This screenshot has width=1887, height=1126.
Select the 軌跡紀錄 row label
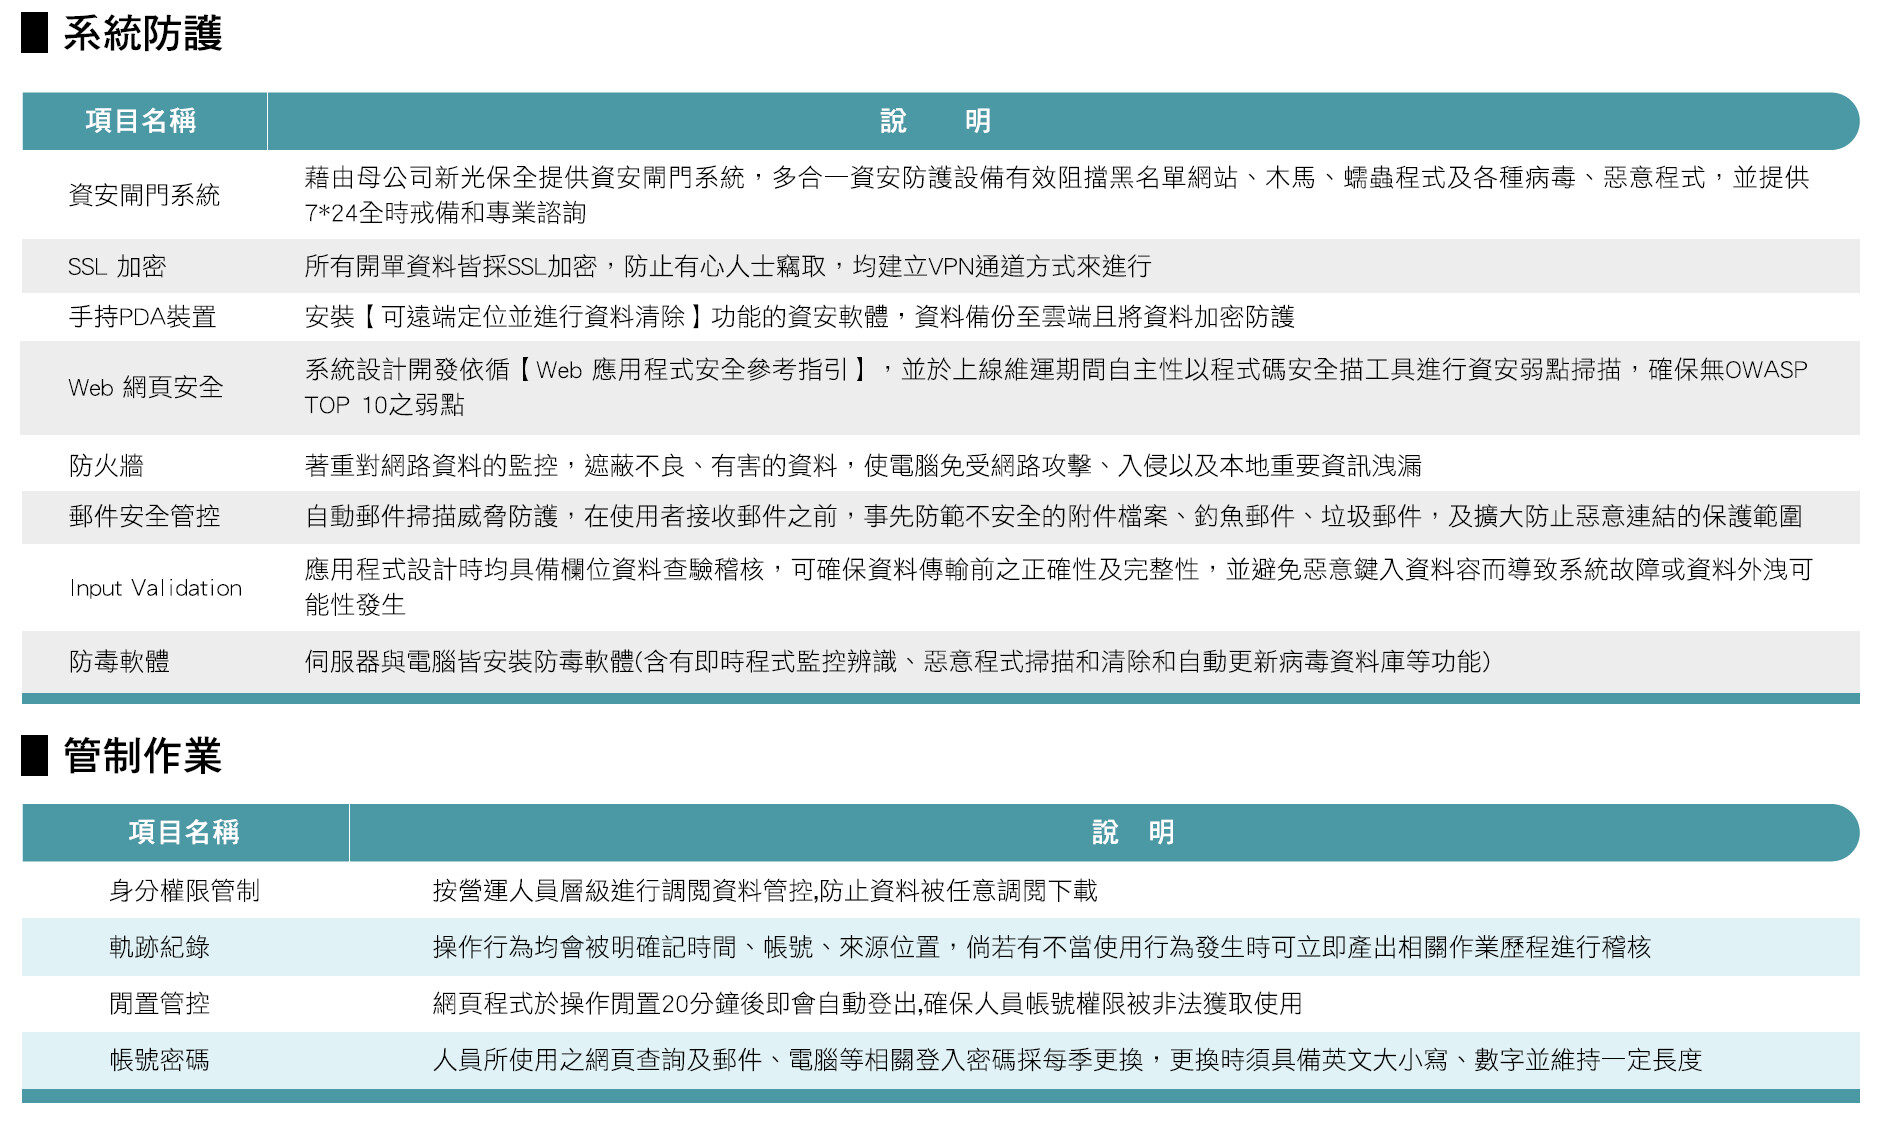pyautogui.click(x=160, y=947)
